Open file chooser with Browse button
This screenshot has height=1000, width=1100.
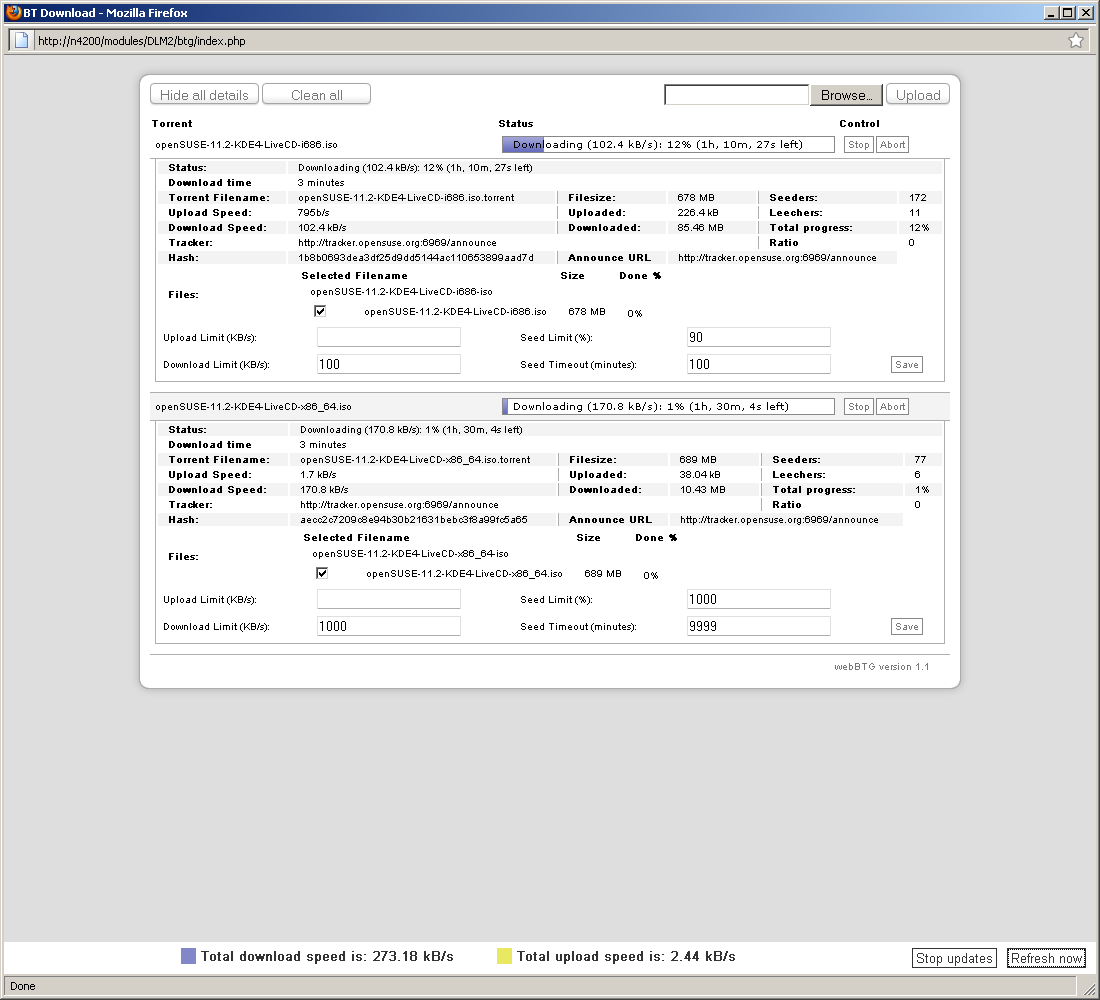pos(846,95)
